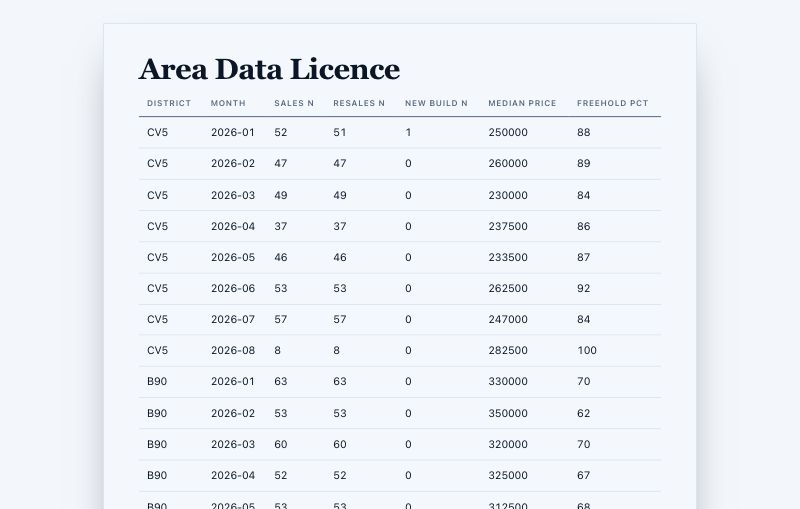The image size is (800, 509).
Task: Click freehold pct 88
Action: [x=584, y=133]
